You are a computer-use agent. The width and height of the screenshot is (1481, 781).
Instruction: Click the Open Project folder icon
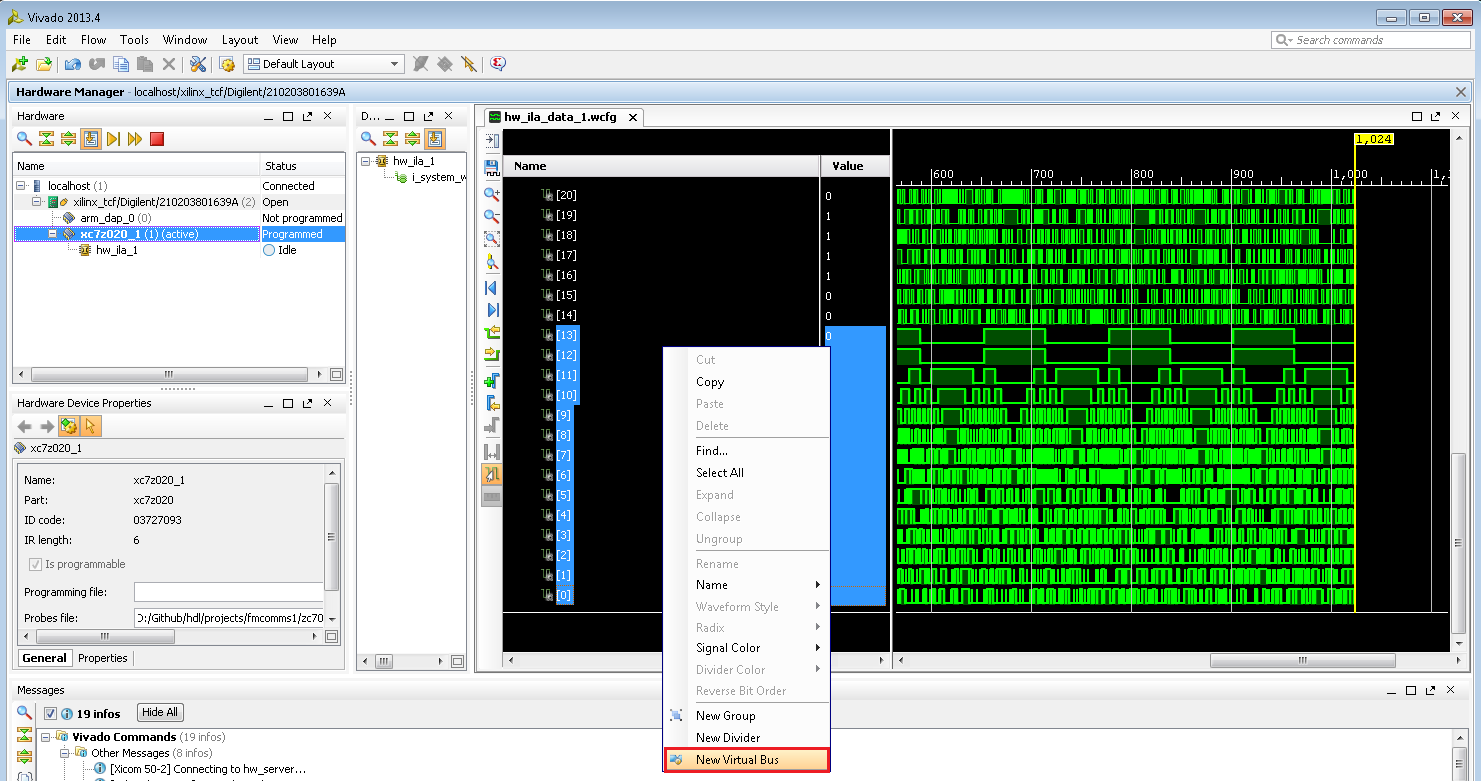(x=43, y=64)
